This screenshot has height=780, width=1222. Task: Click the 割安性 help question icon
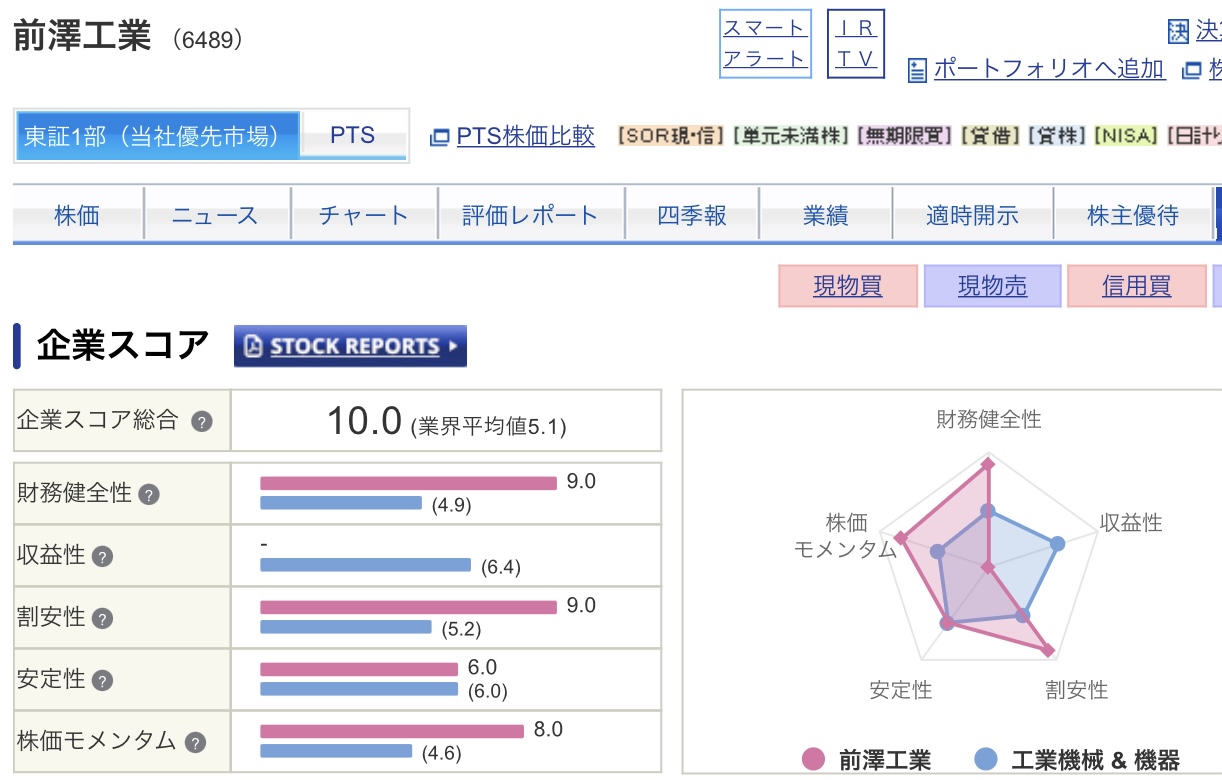coord(103,619)
